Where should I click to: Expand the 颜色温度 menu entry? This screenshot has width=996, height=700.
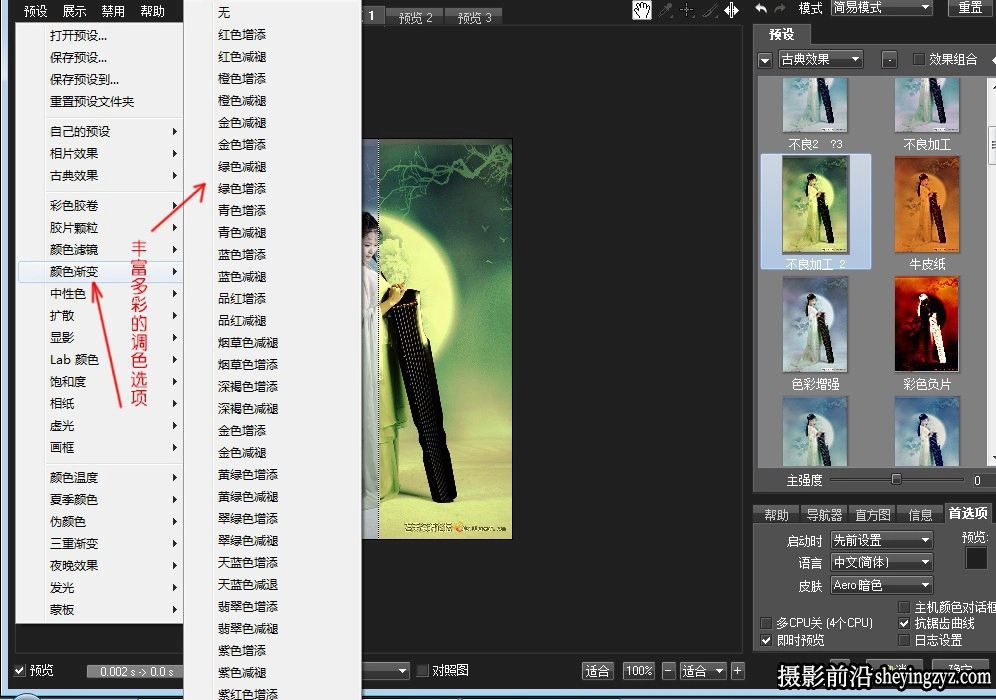click(x=100, y=478)
